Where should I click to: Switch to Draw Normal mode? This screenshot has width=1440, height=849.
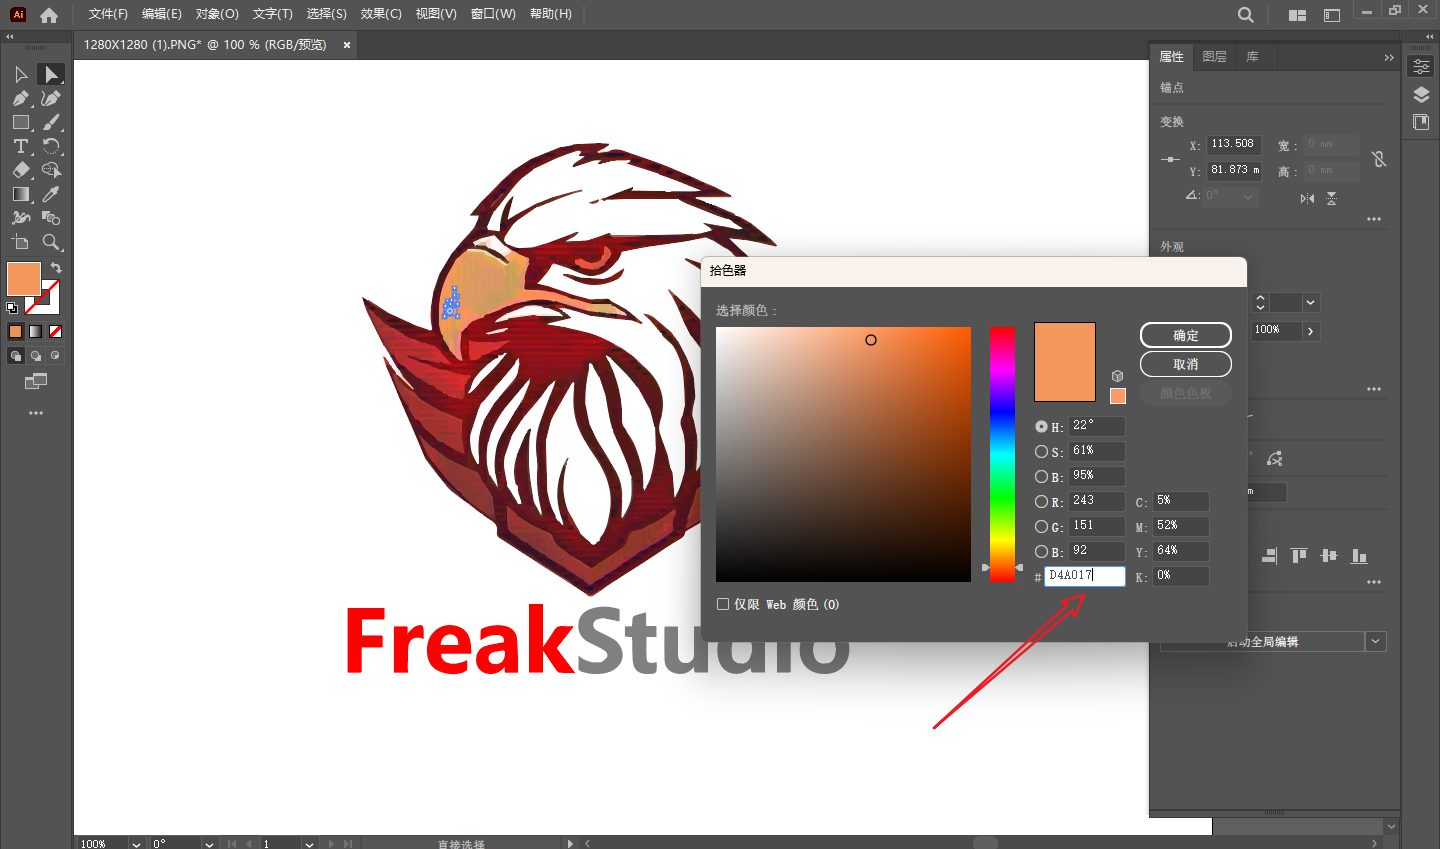click(16, 356)
